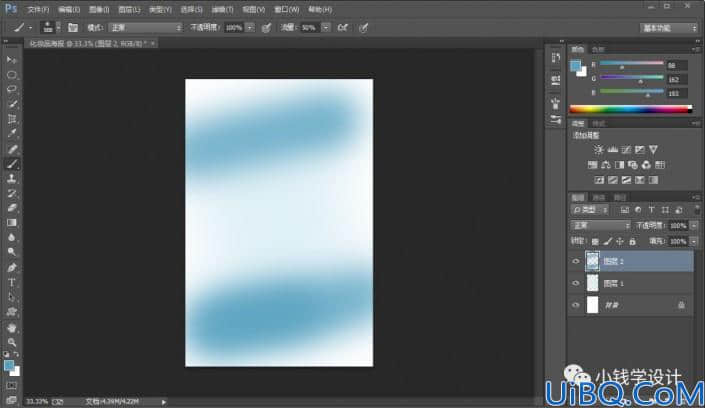Open the tool preset picker arrow
This screenshot has width=705, height=408.
[x=31, y=28]
